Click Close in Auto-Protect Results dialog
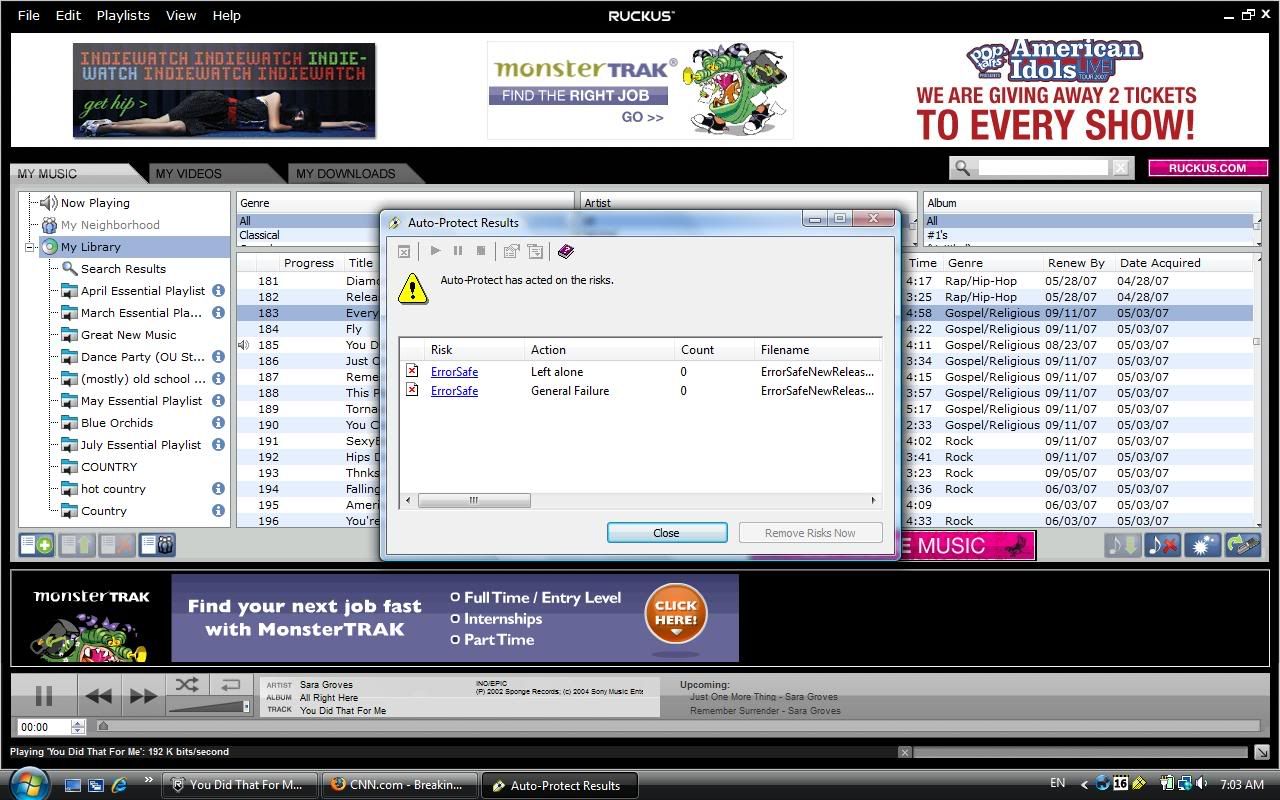Image resolution: width=1280 pixels, height=800 pixels. [666, 533]
